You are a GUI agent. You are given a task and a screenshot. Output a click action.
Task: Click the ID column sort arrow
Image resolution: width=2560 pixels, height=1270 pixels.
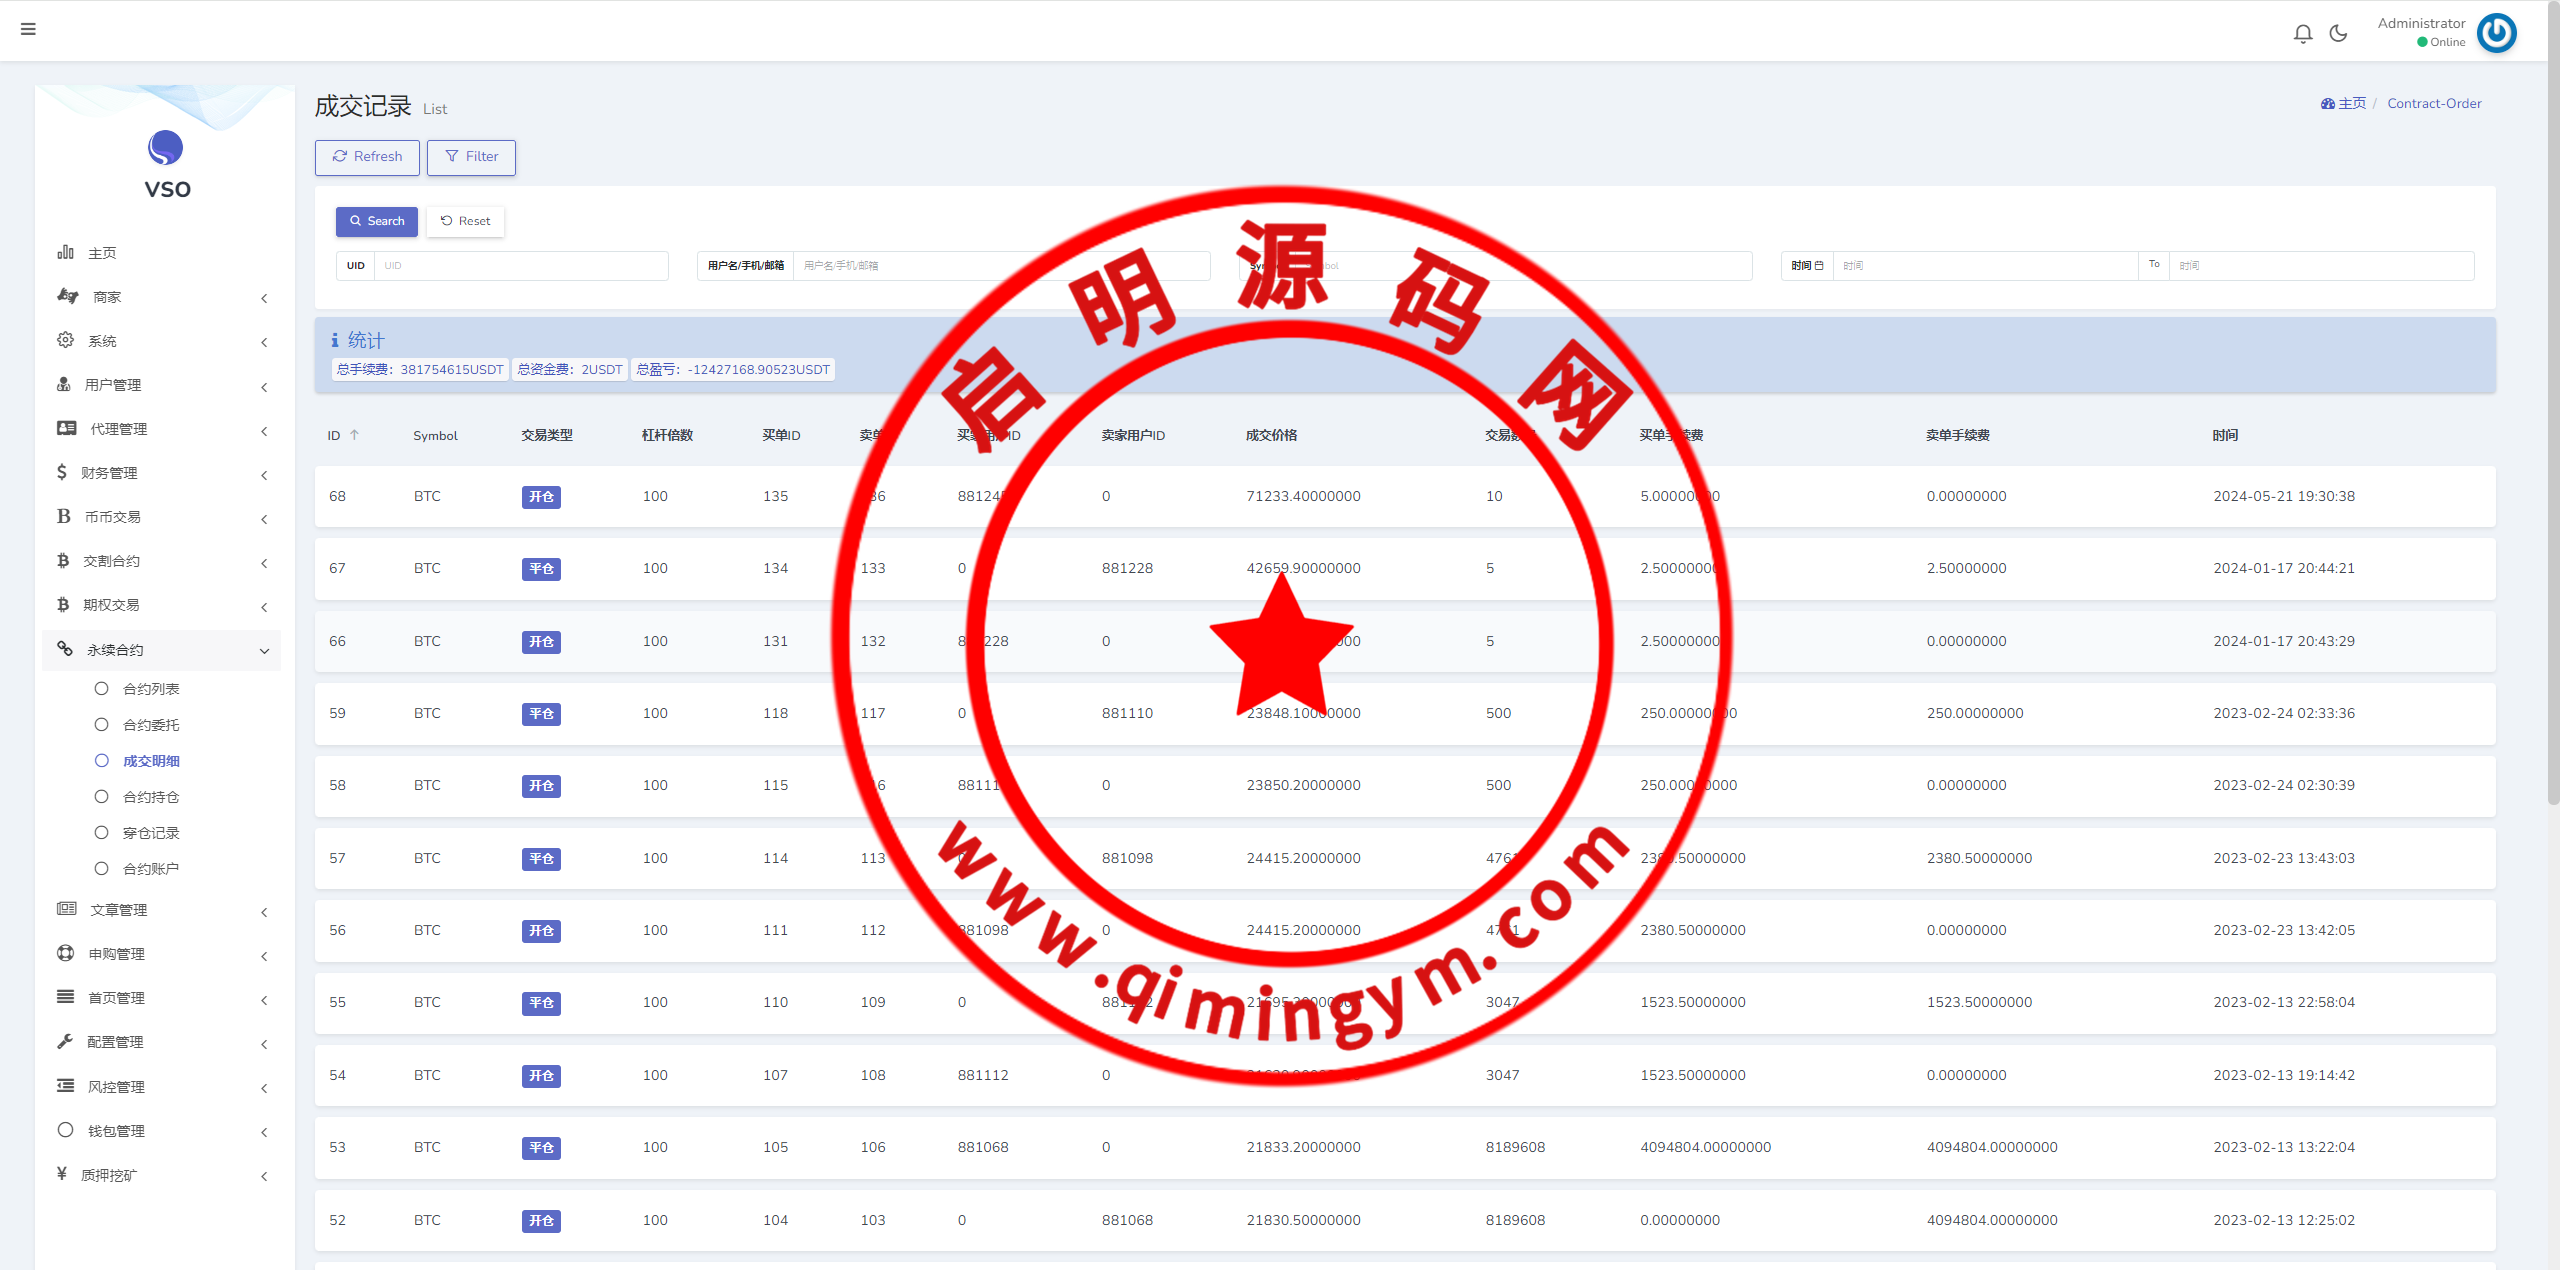354,435
